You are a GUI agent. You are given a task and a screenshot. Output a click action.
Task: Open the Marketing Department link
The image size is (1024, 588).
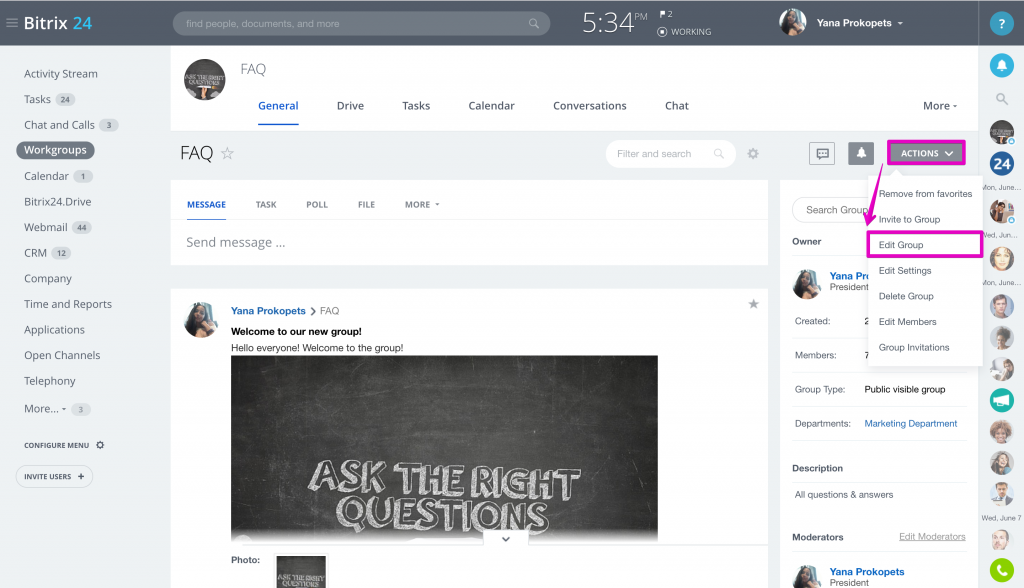point(910,423)
